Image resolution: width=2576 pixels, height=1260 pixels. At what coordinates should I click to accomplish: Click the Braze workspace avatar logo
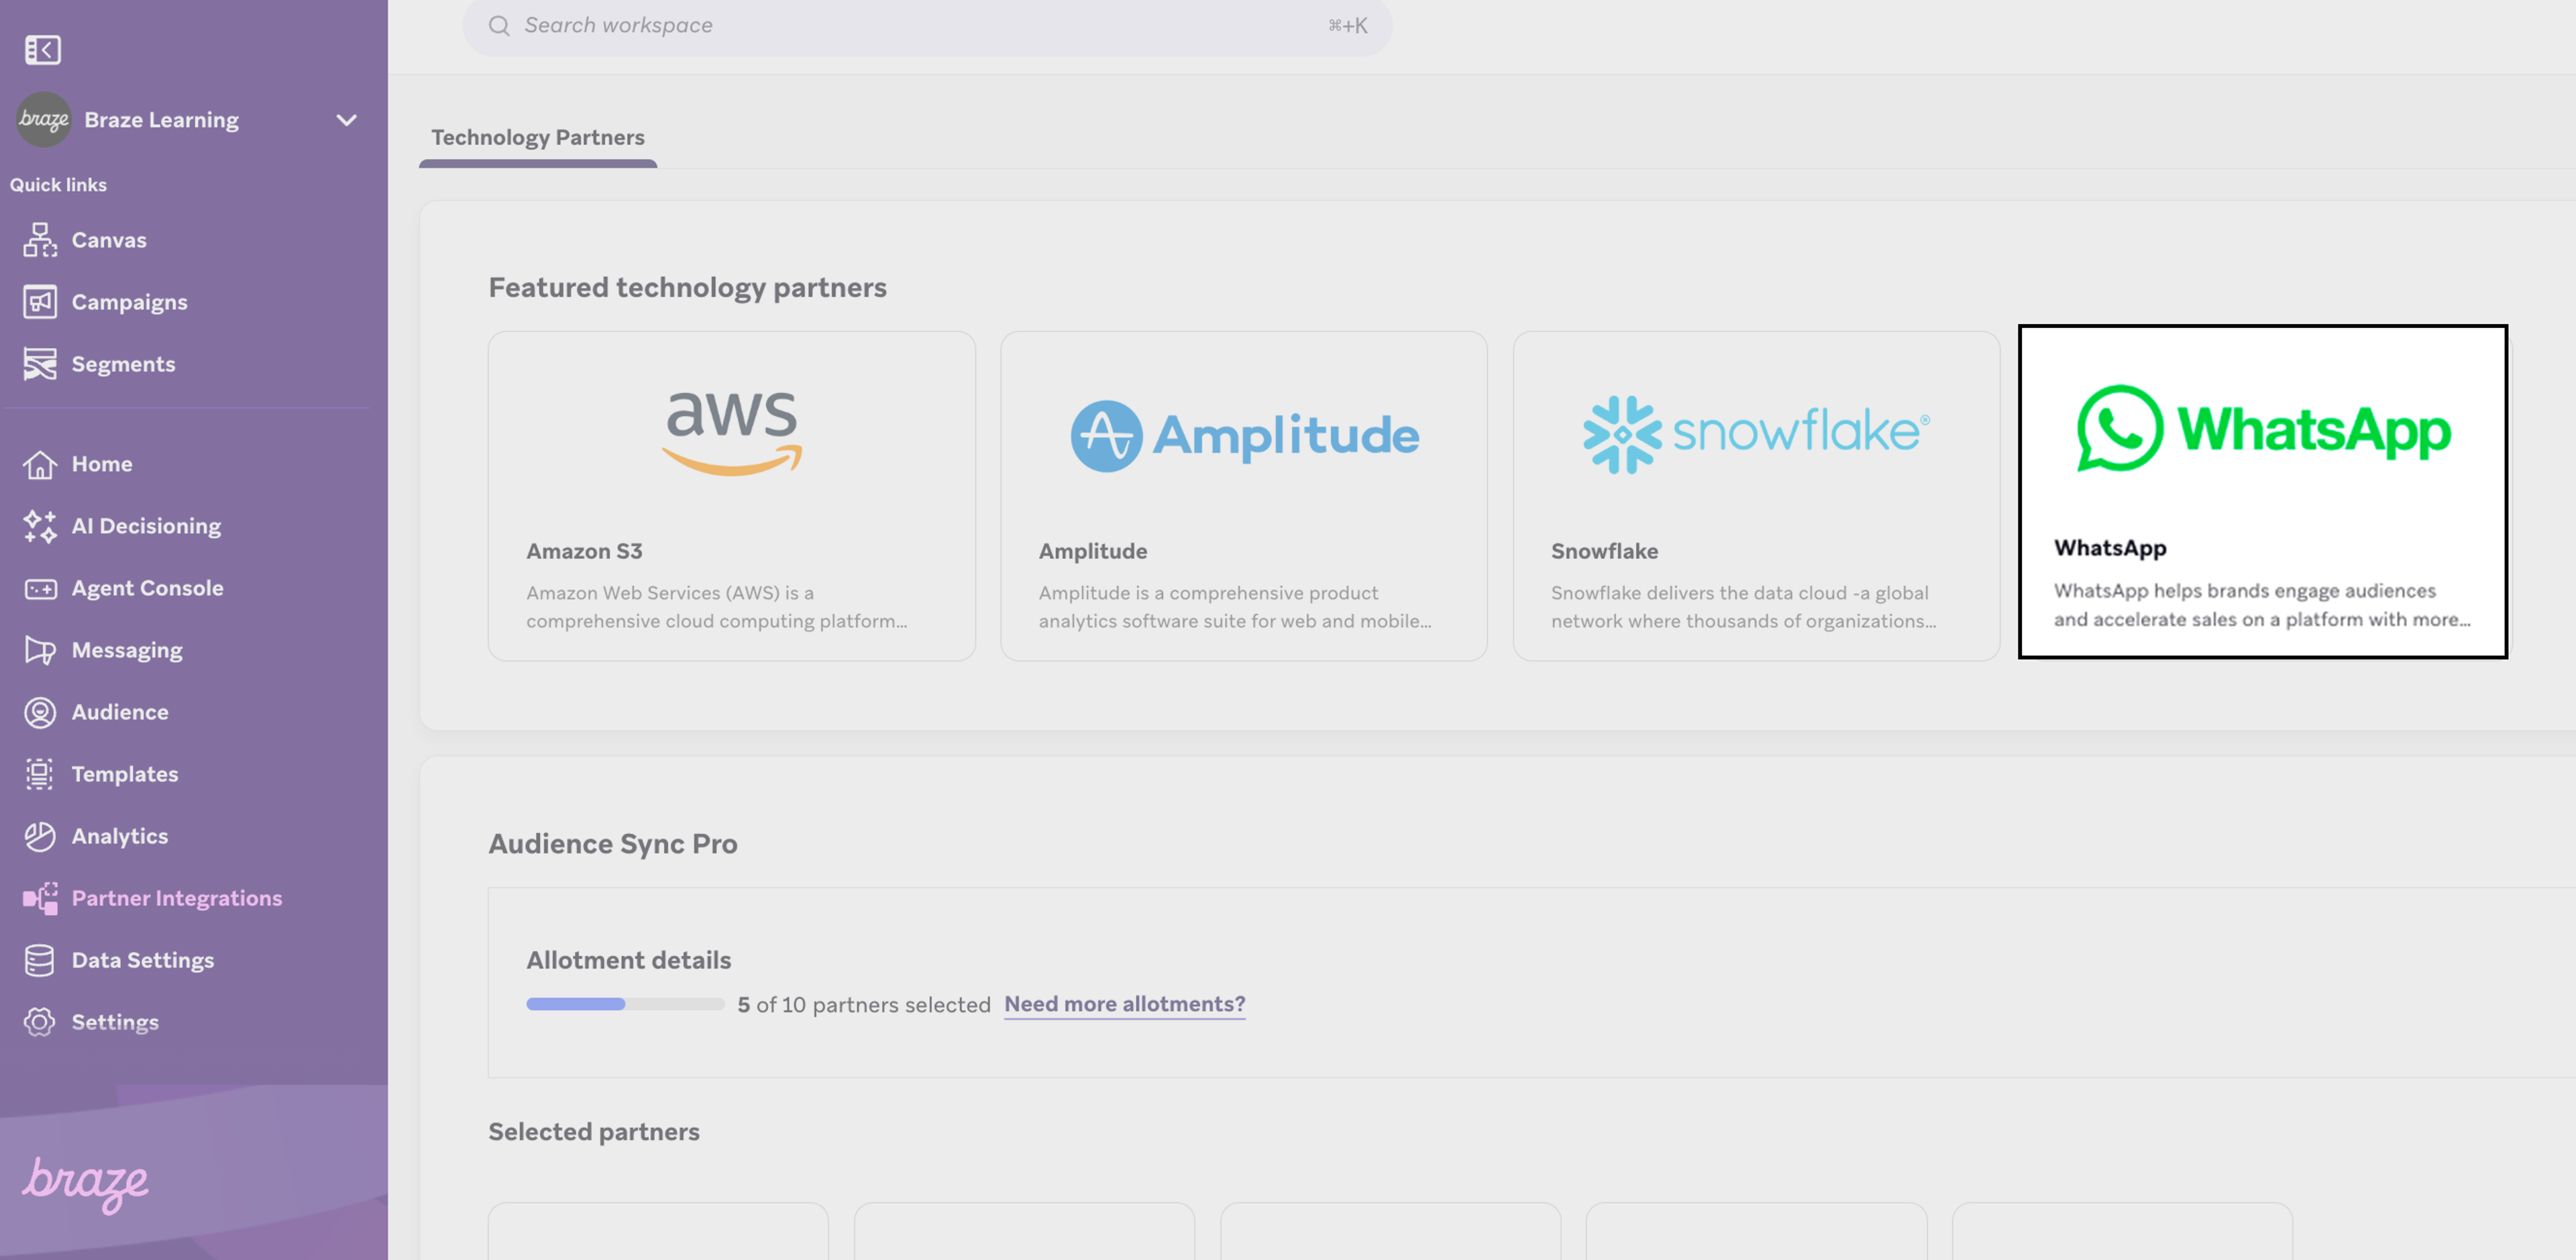coord(44,120)
